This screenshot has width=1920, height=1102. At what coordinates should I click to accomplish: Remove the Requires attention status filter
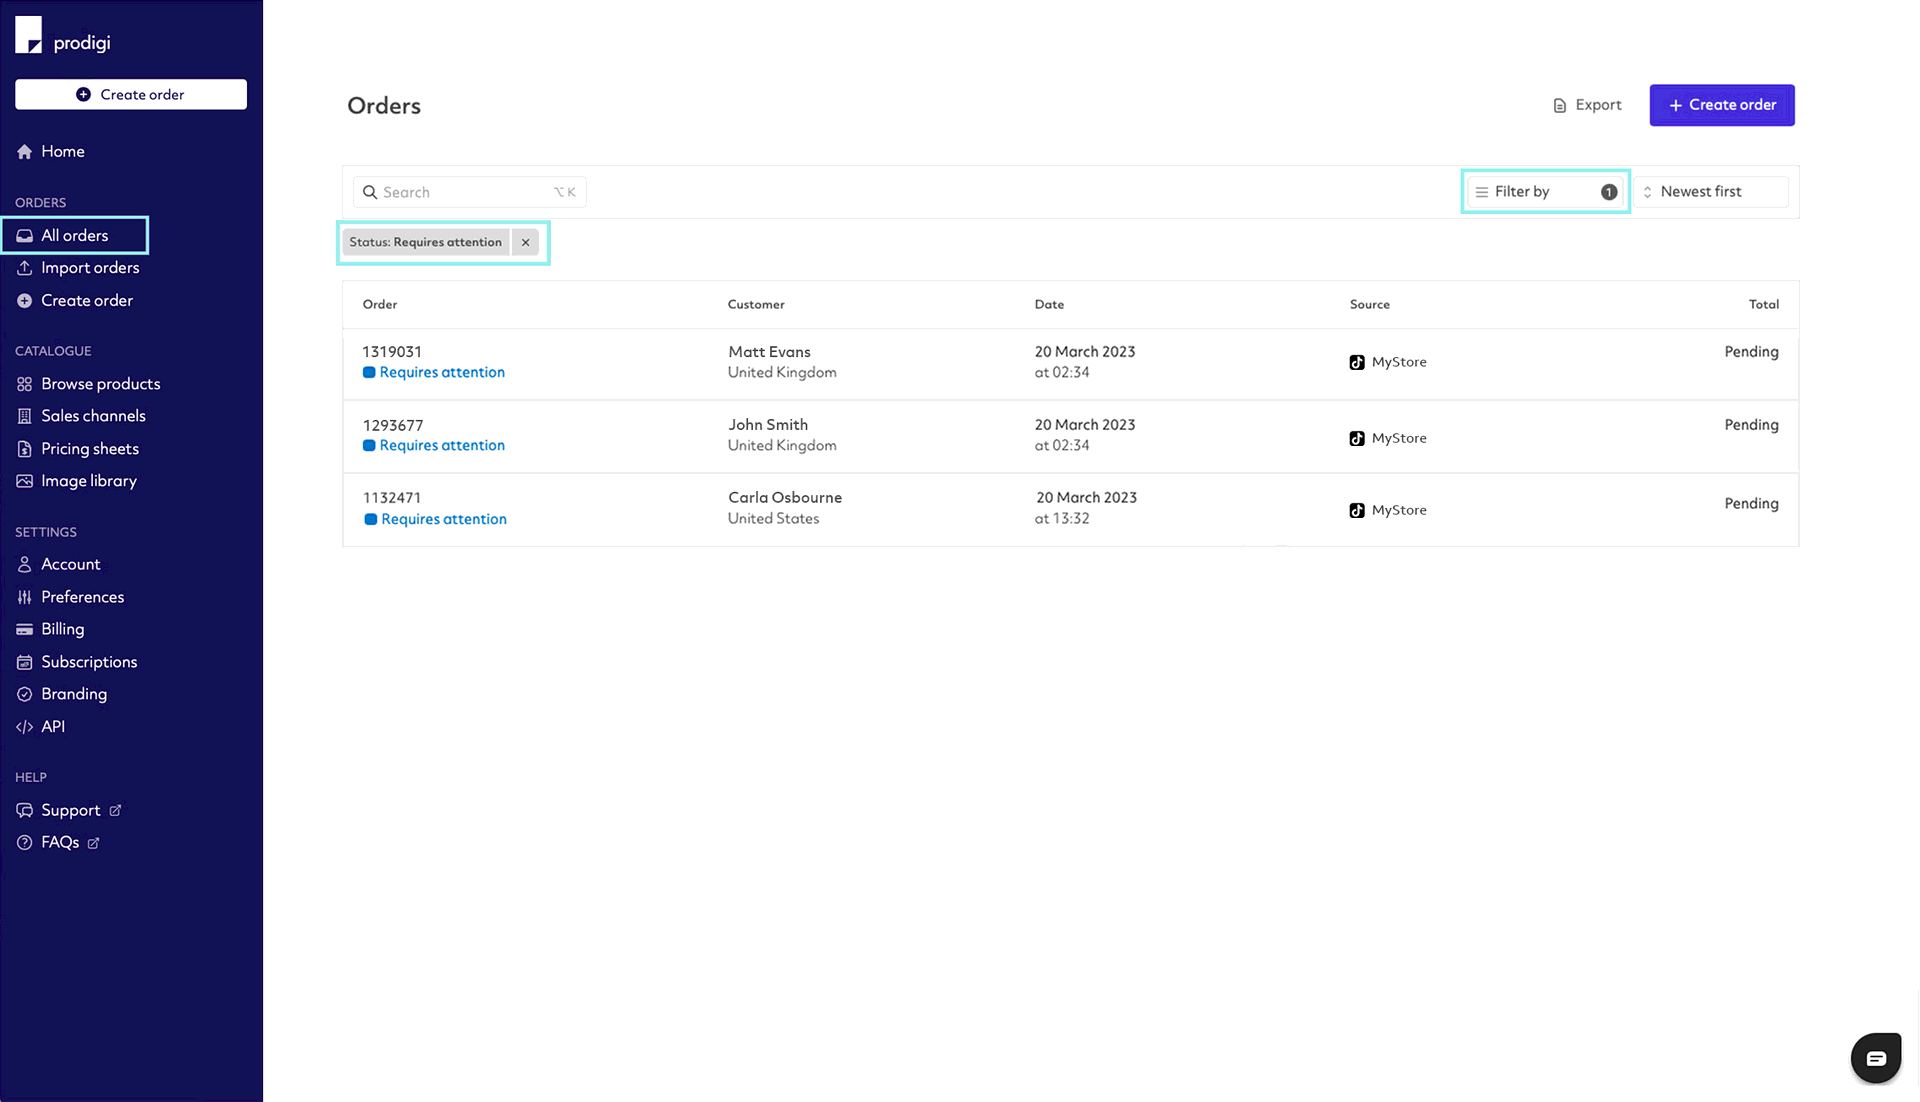pyautogui.click(x=525, y=242)
